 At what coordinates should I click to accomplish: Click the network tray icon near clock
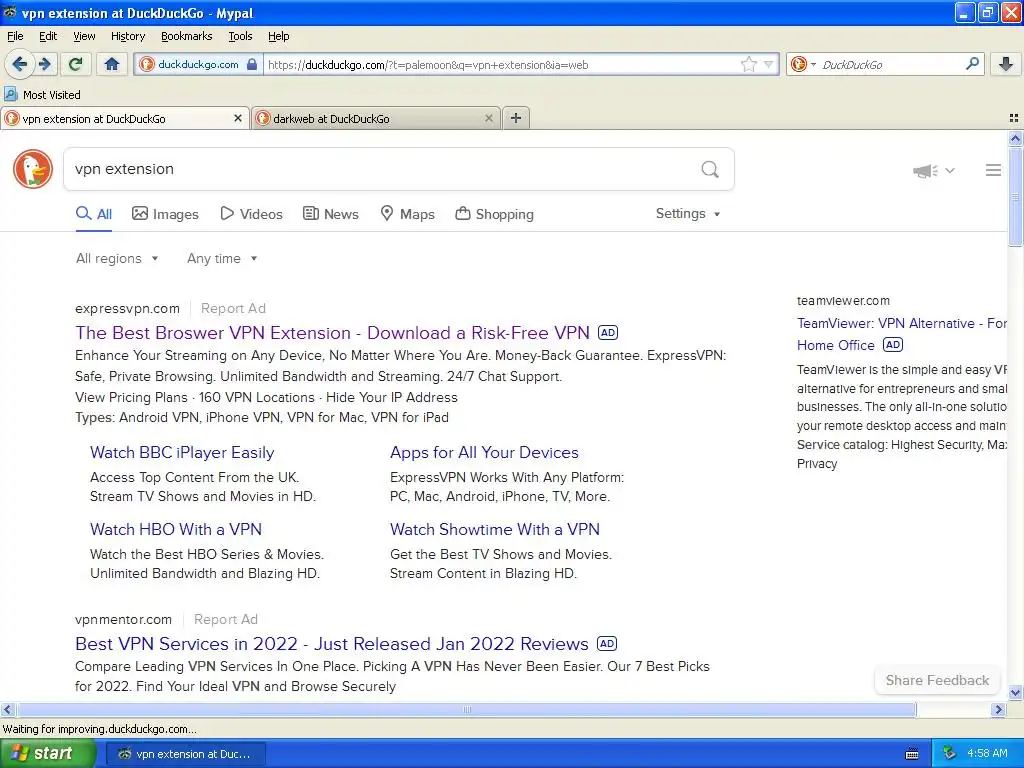click(x=950, y=754)
